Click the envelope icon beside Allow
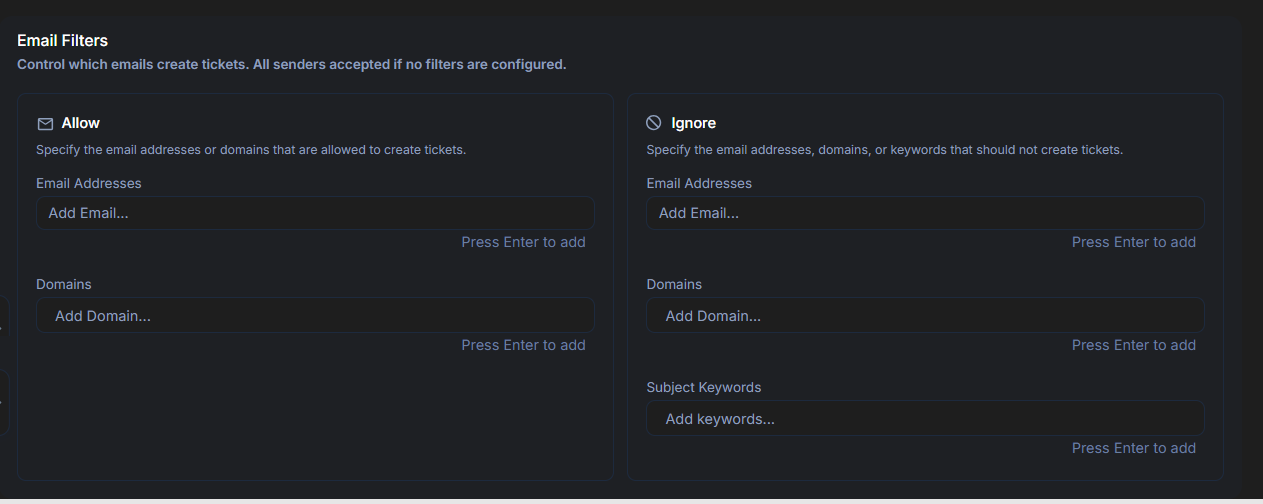Image resolution: width=1263 pixels, height=504 pixels. (x=45, y=123)
